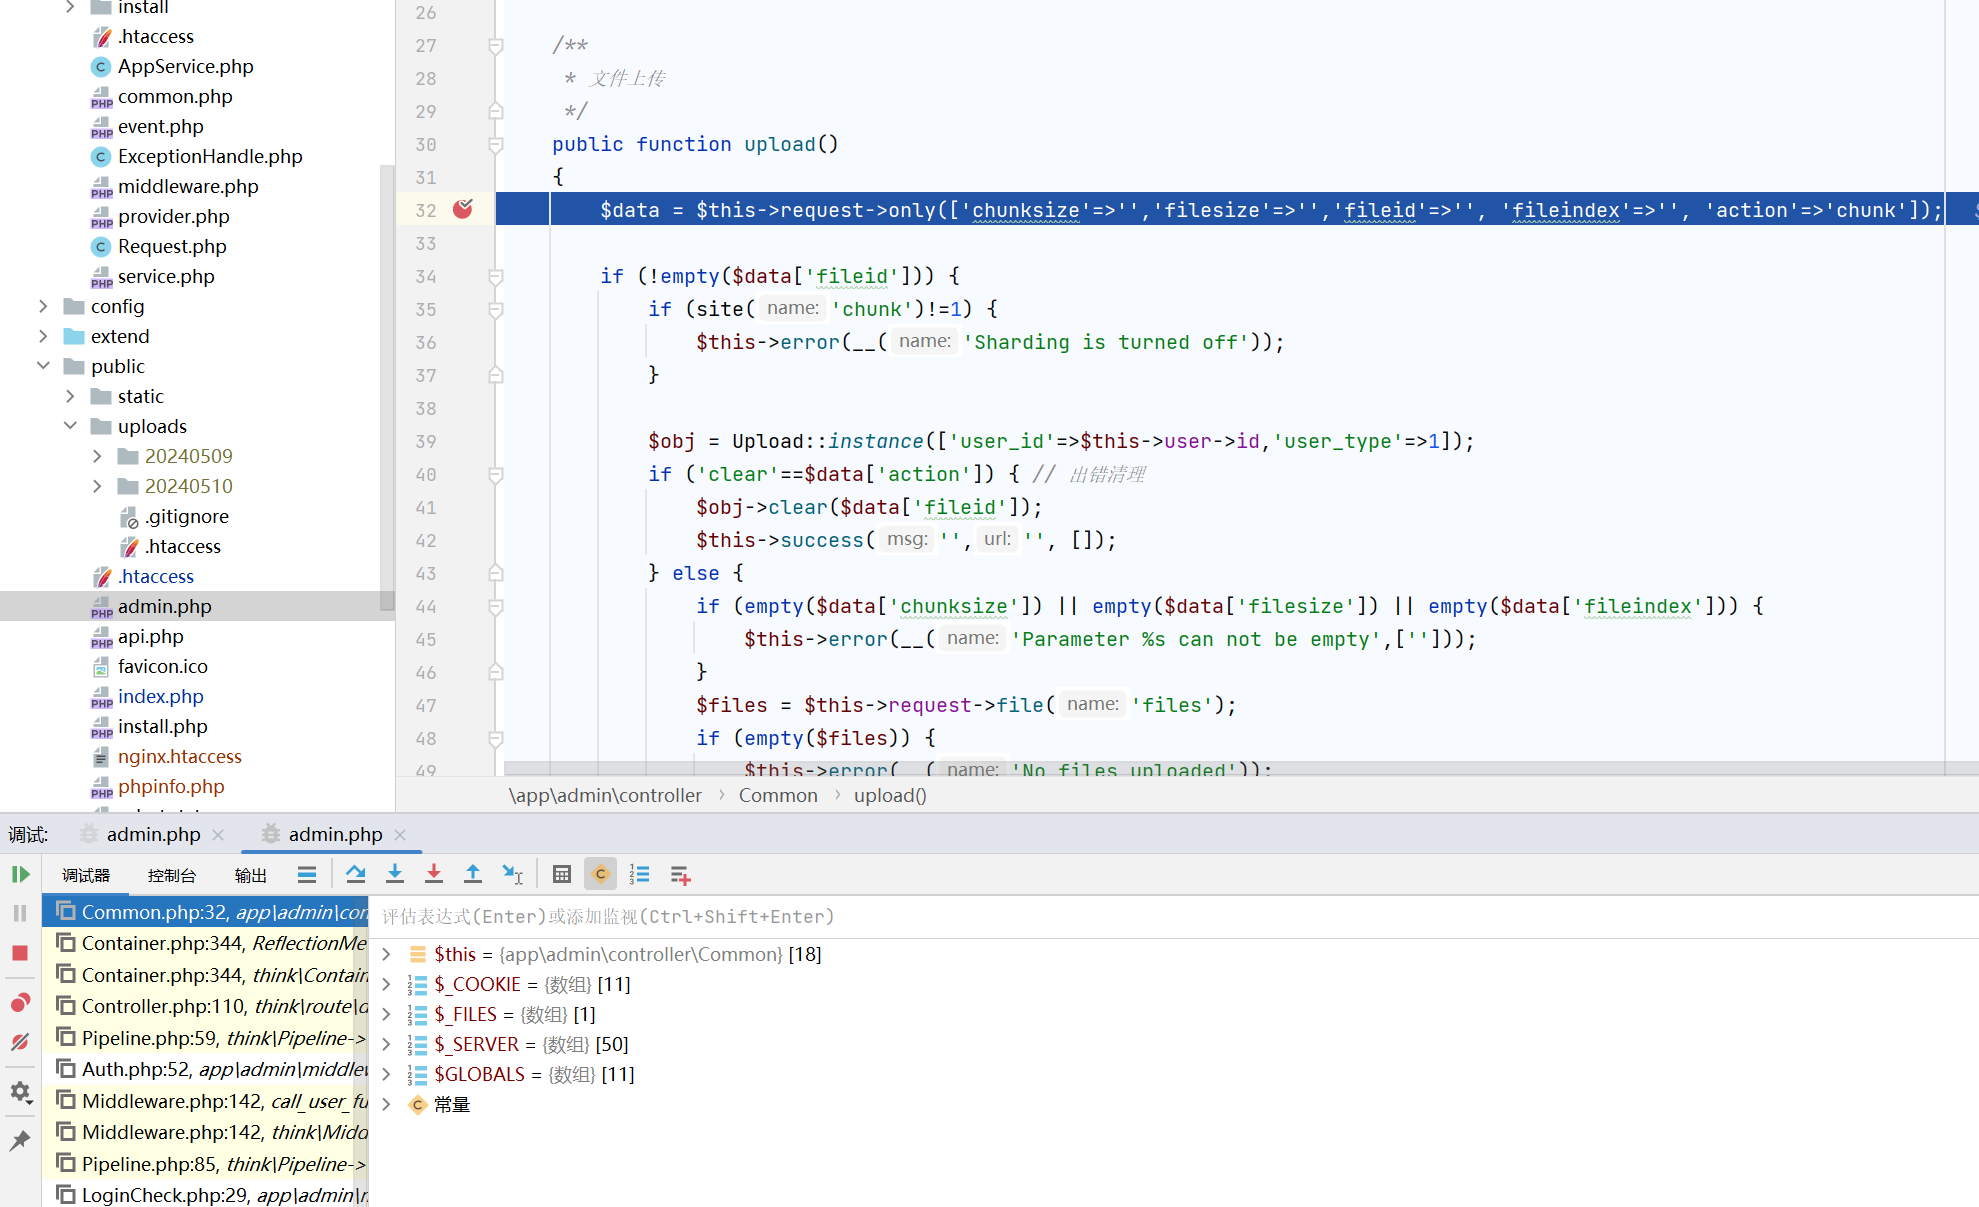Select the Pipeline.php:59 stack frame
1979x1207 pixels.
[206, 1038]
